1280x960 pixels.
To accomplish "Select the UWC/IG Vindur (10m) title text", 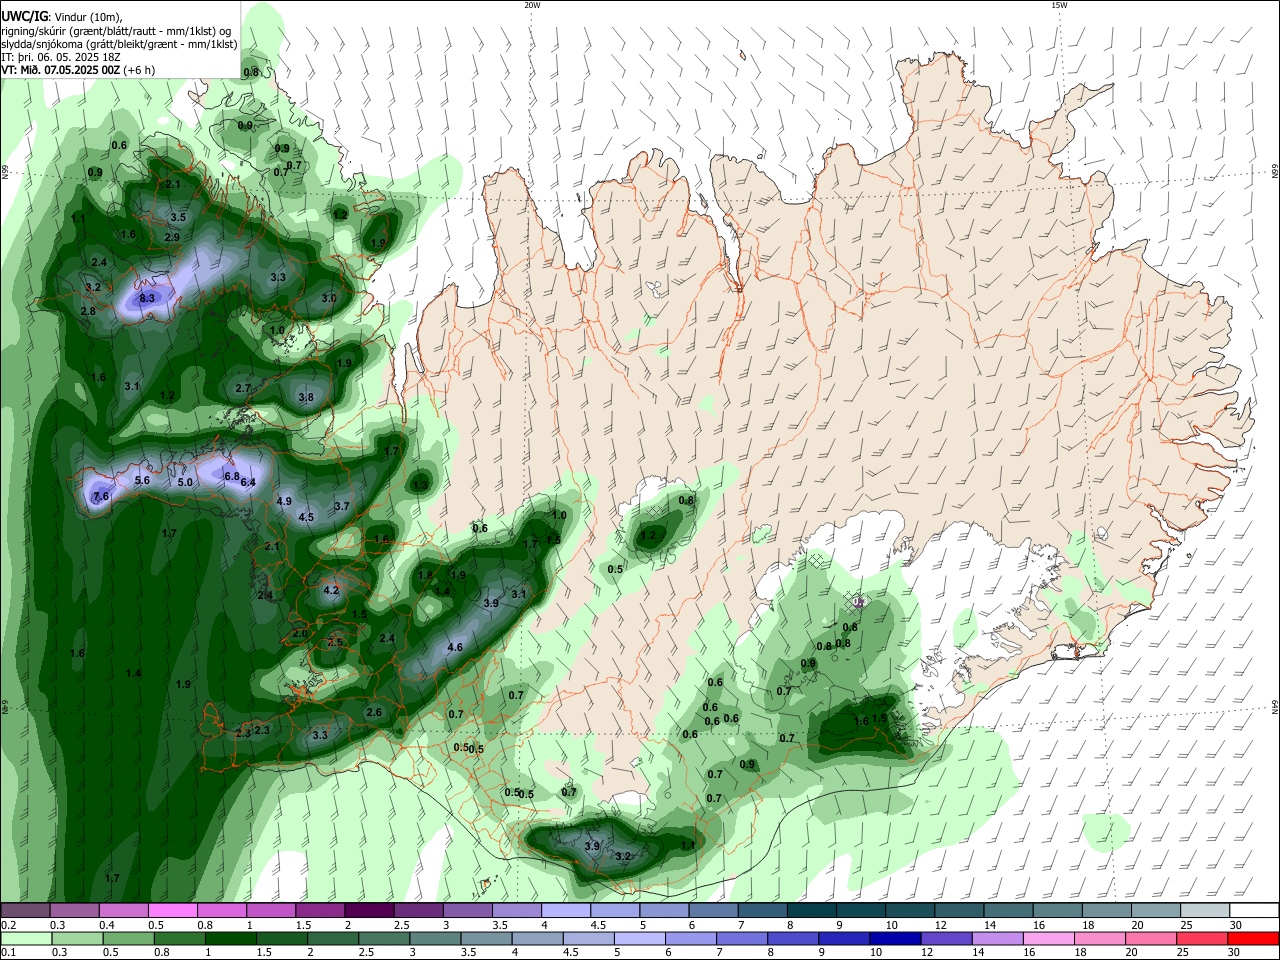I will 60,16.
